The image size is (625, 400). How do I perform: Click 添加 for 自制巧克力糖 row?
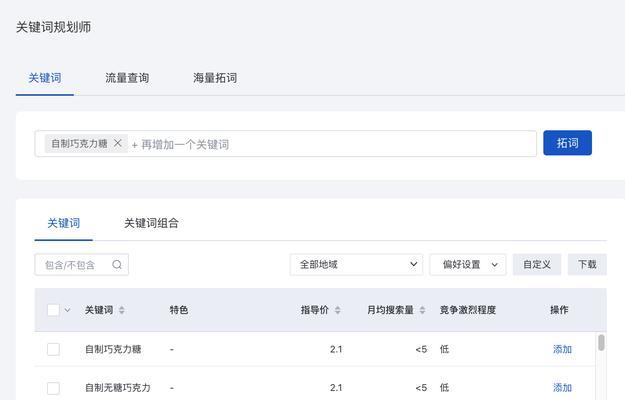tap(562, 349)
